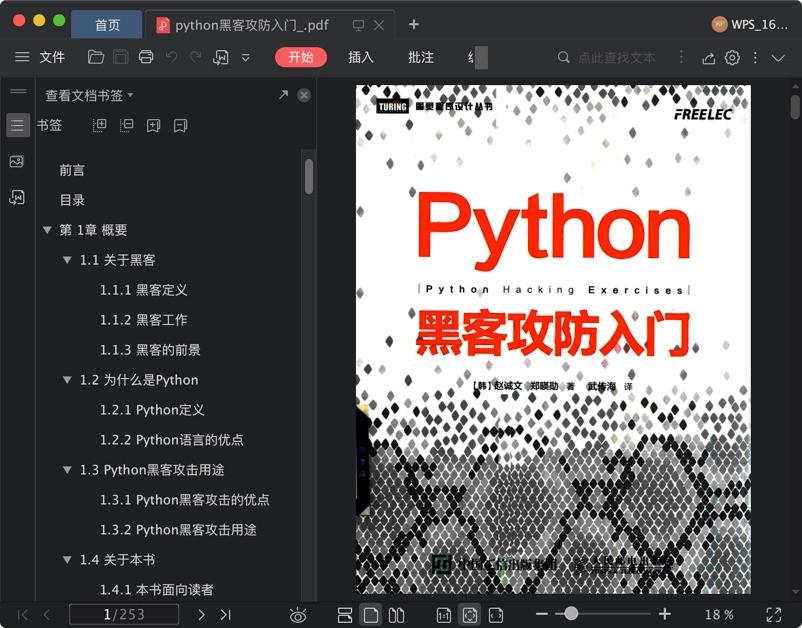Click the document vertical scrollbar
Screen dimensions: 802x628
[795, 106]
